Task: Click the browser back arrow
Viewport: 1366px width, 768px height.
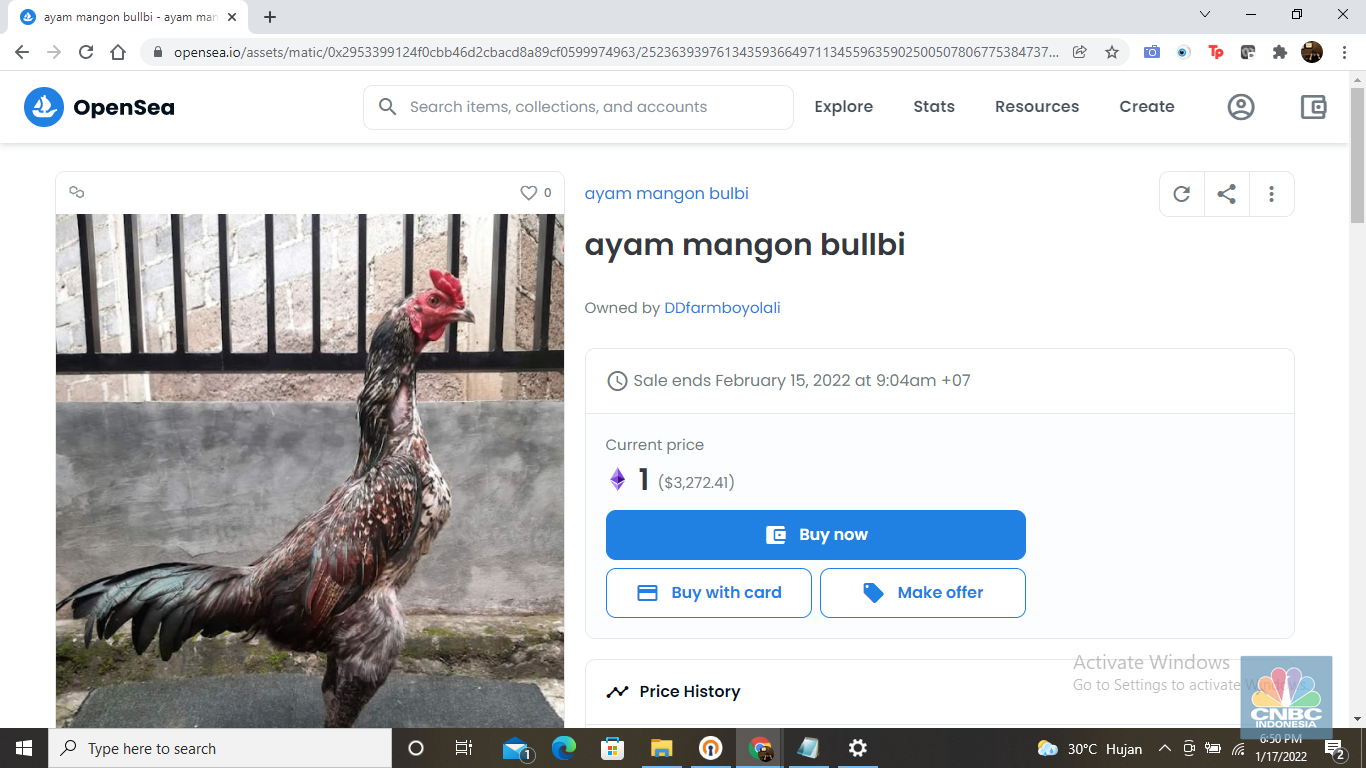Action: tap(22, 52)
